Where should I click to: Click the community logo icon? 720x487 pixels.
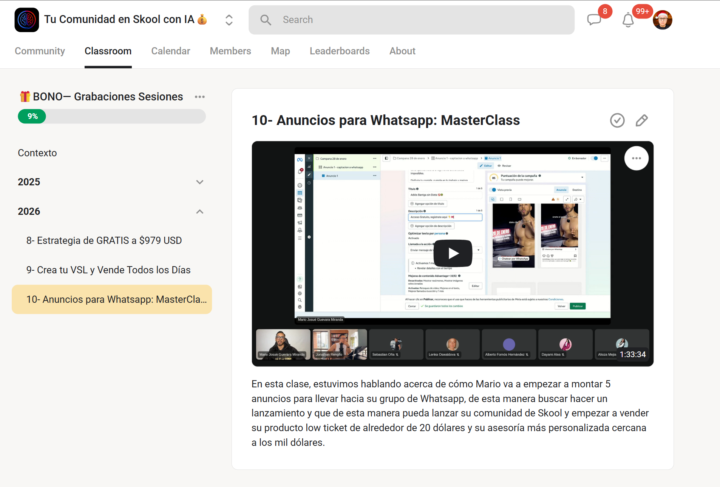[27, 20]
